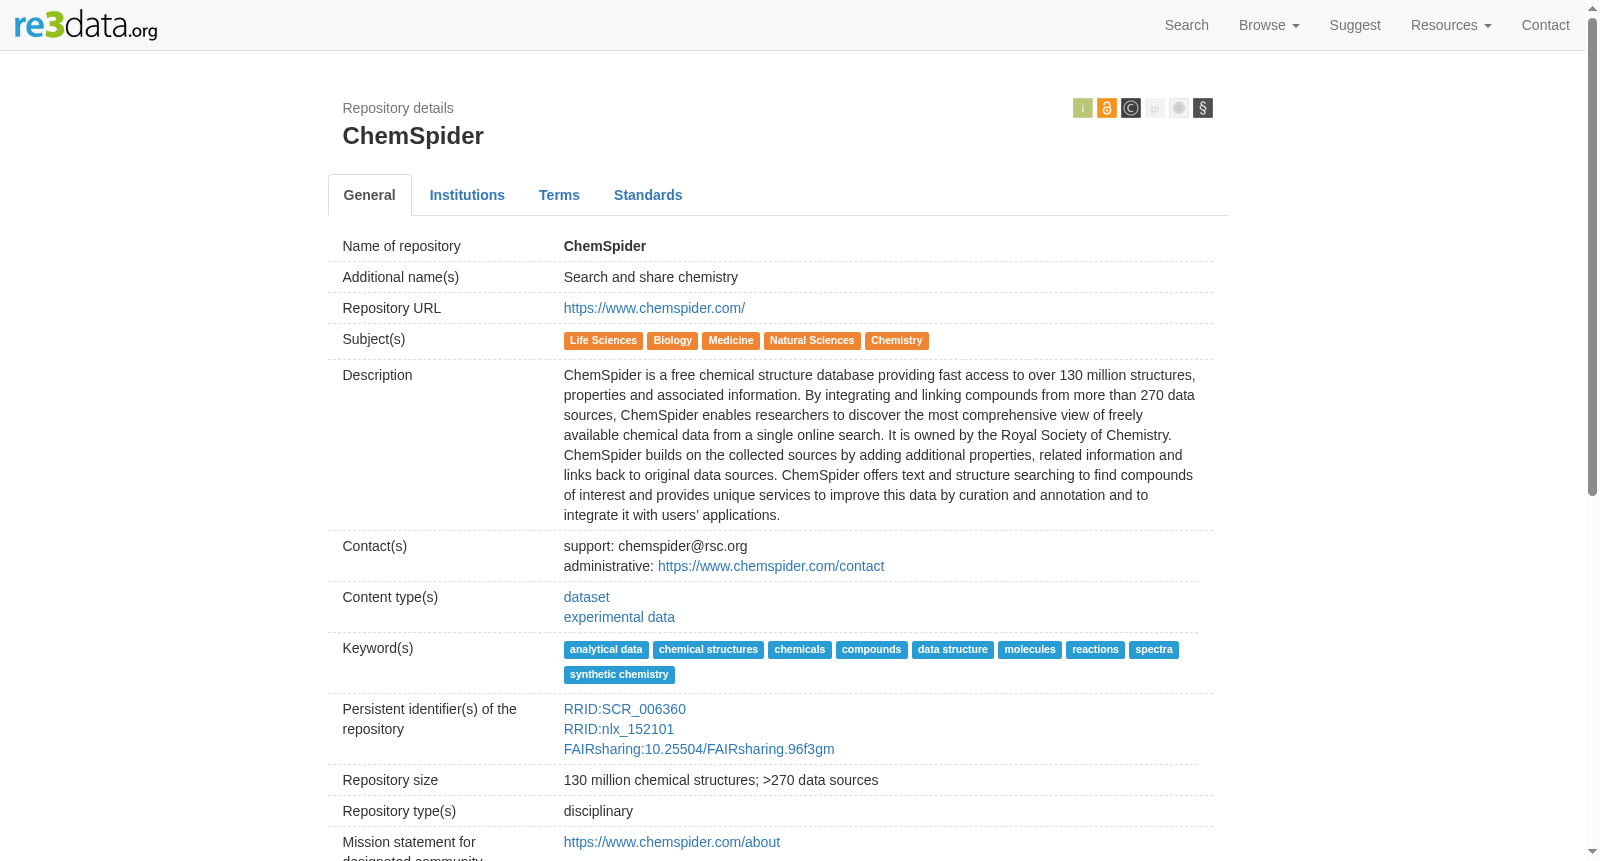Click the Life Sciences subject tag
Viewport: 1600px width, 861px height.
[x=603, y=341]
